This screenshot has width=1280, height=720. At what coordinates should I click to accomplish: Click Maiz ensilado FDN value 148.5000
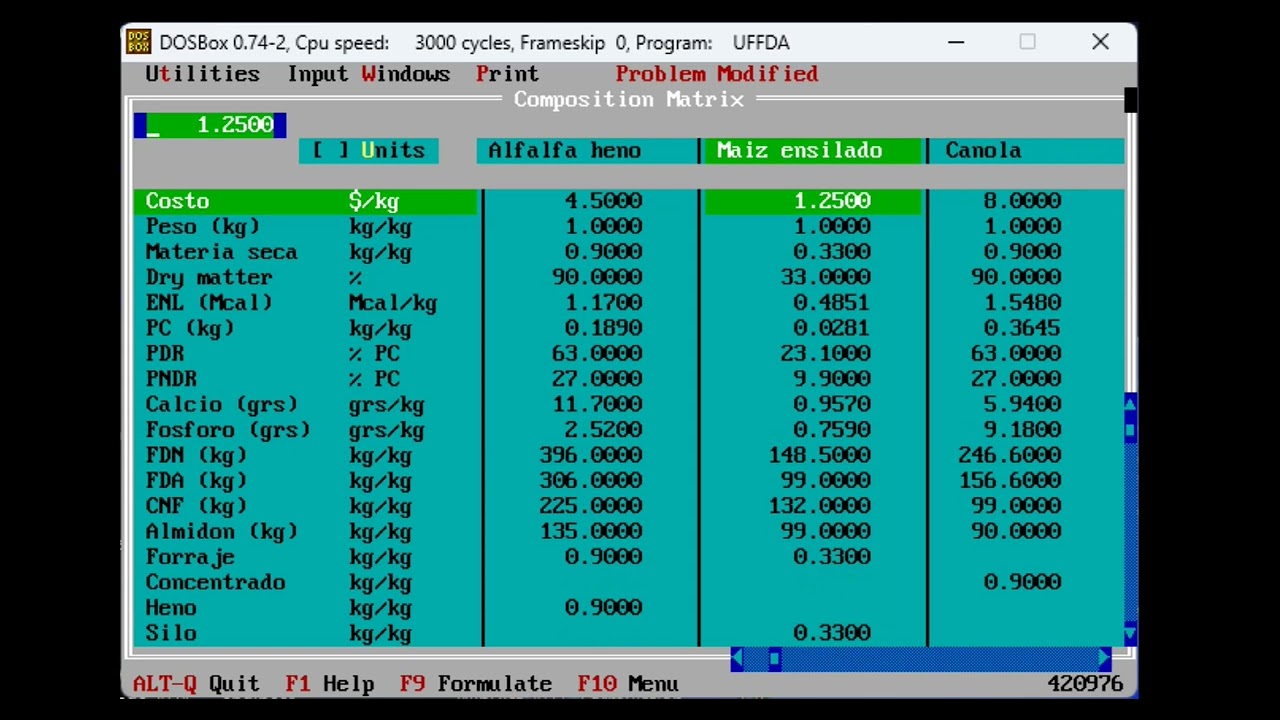pyautogui.click(x=819, y=455)
